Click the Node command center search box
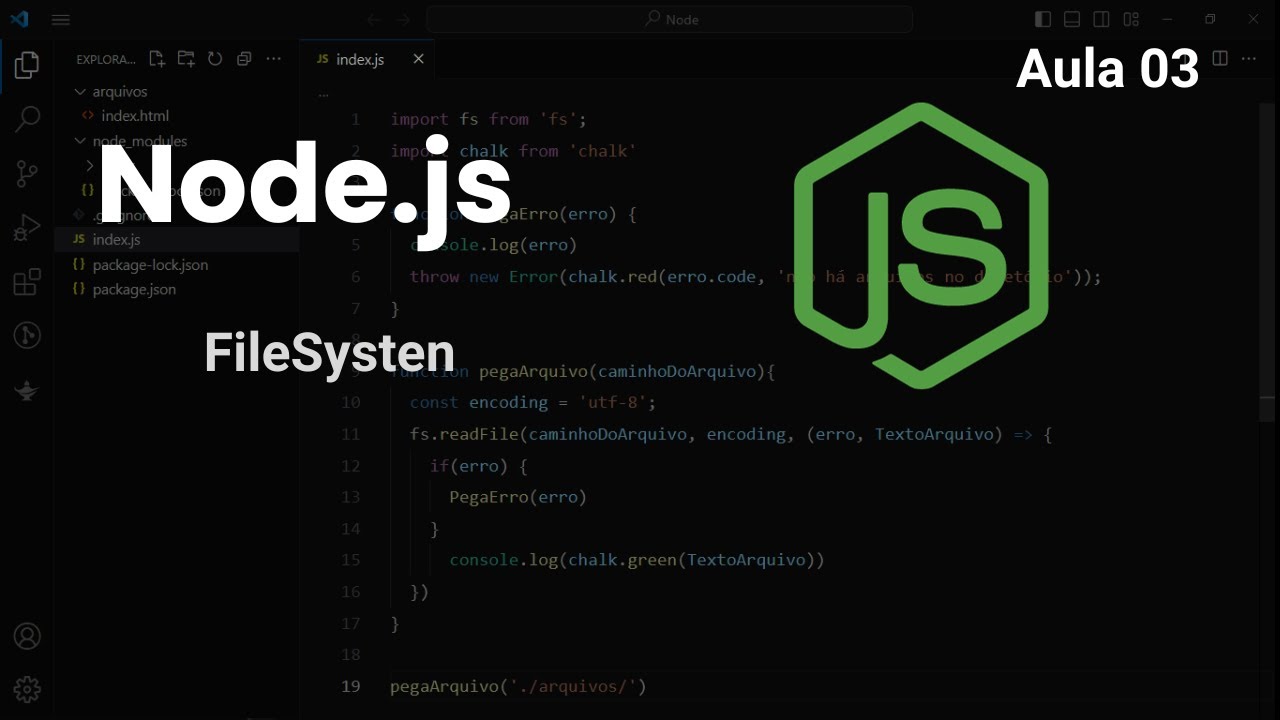This screenshot has height=720, width=1280. point(670,19)
